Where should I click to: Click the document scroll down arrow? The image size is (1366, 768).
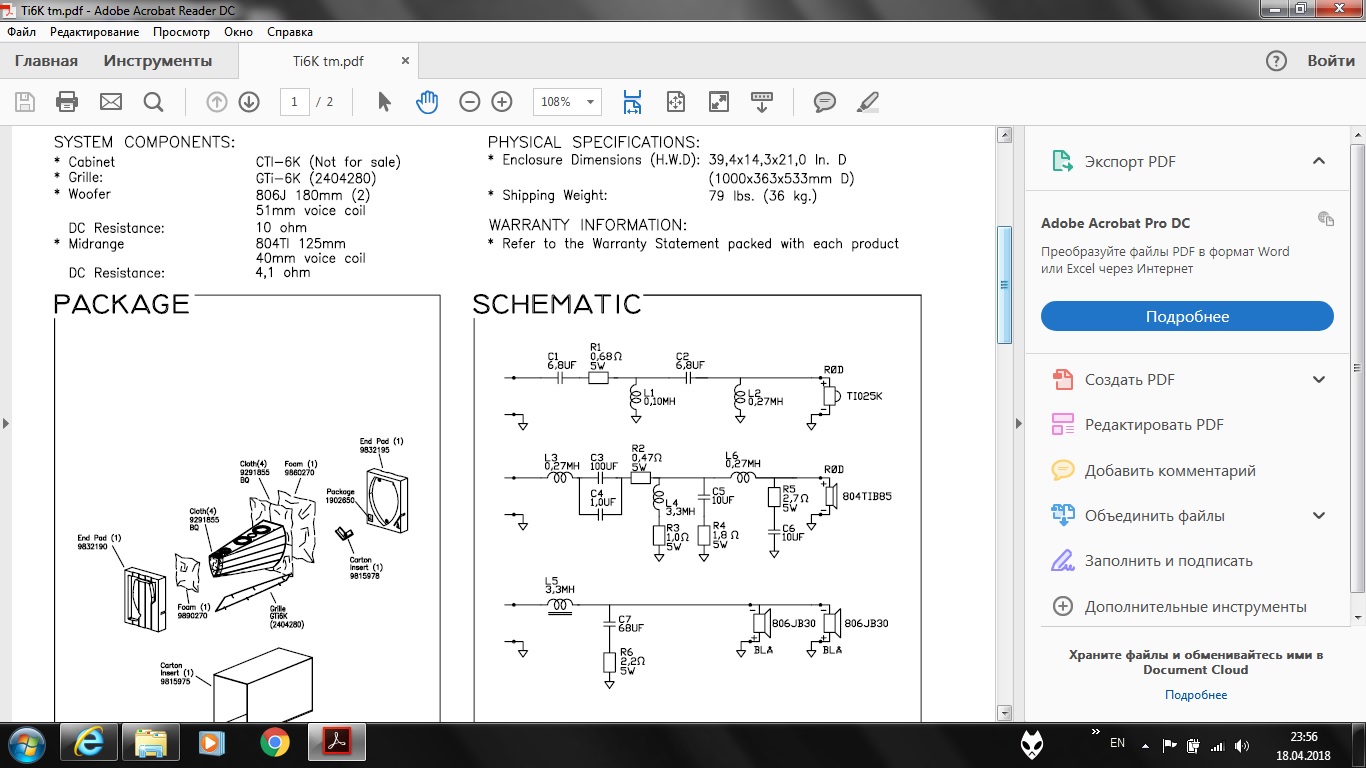(x=1004, y=713)
